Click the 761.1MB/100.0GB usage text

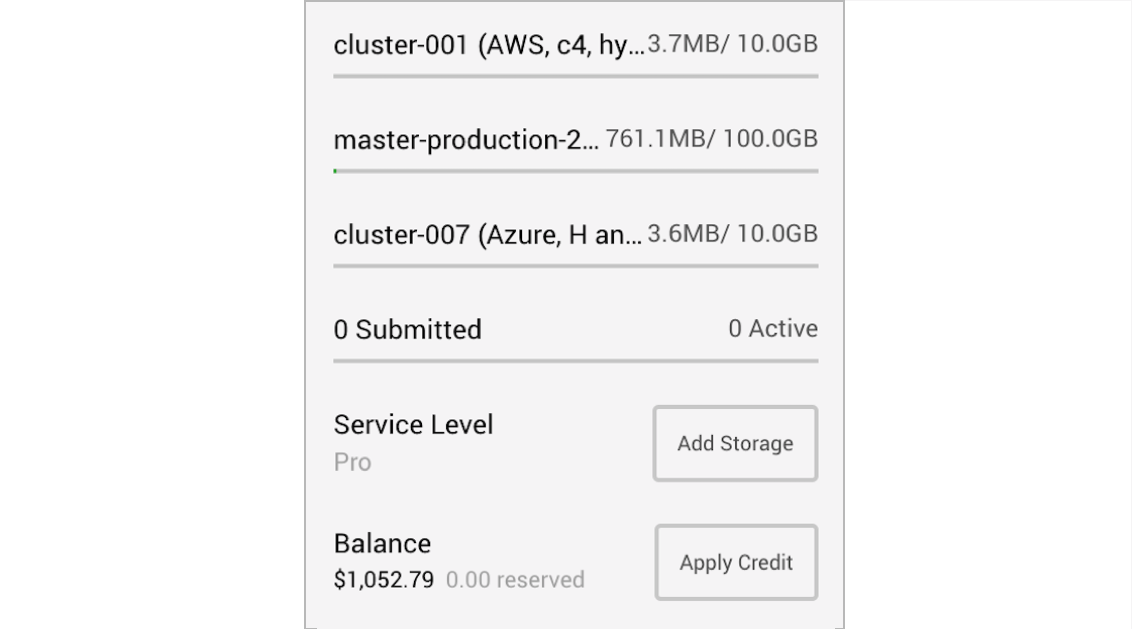[x=712, y=139]
